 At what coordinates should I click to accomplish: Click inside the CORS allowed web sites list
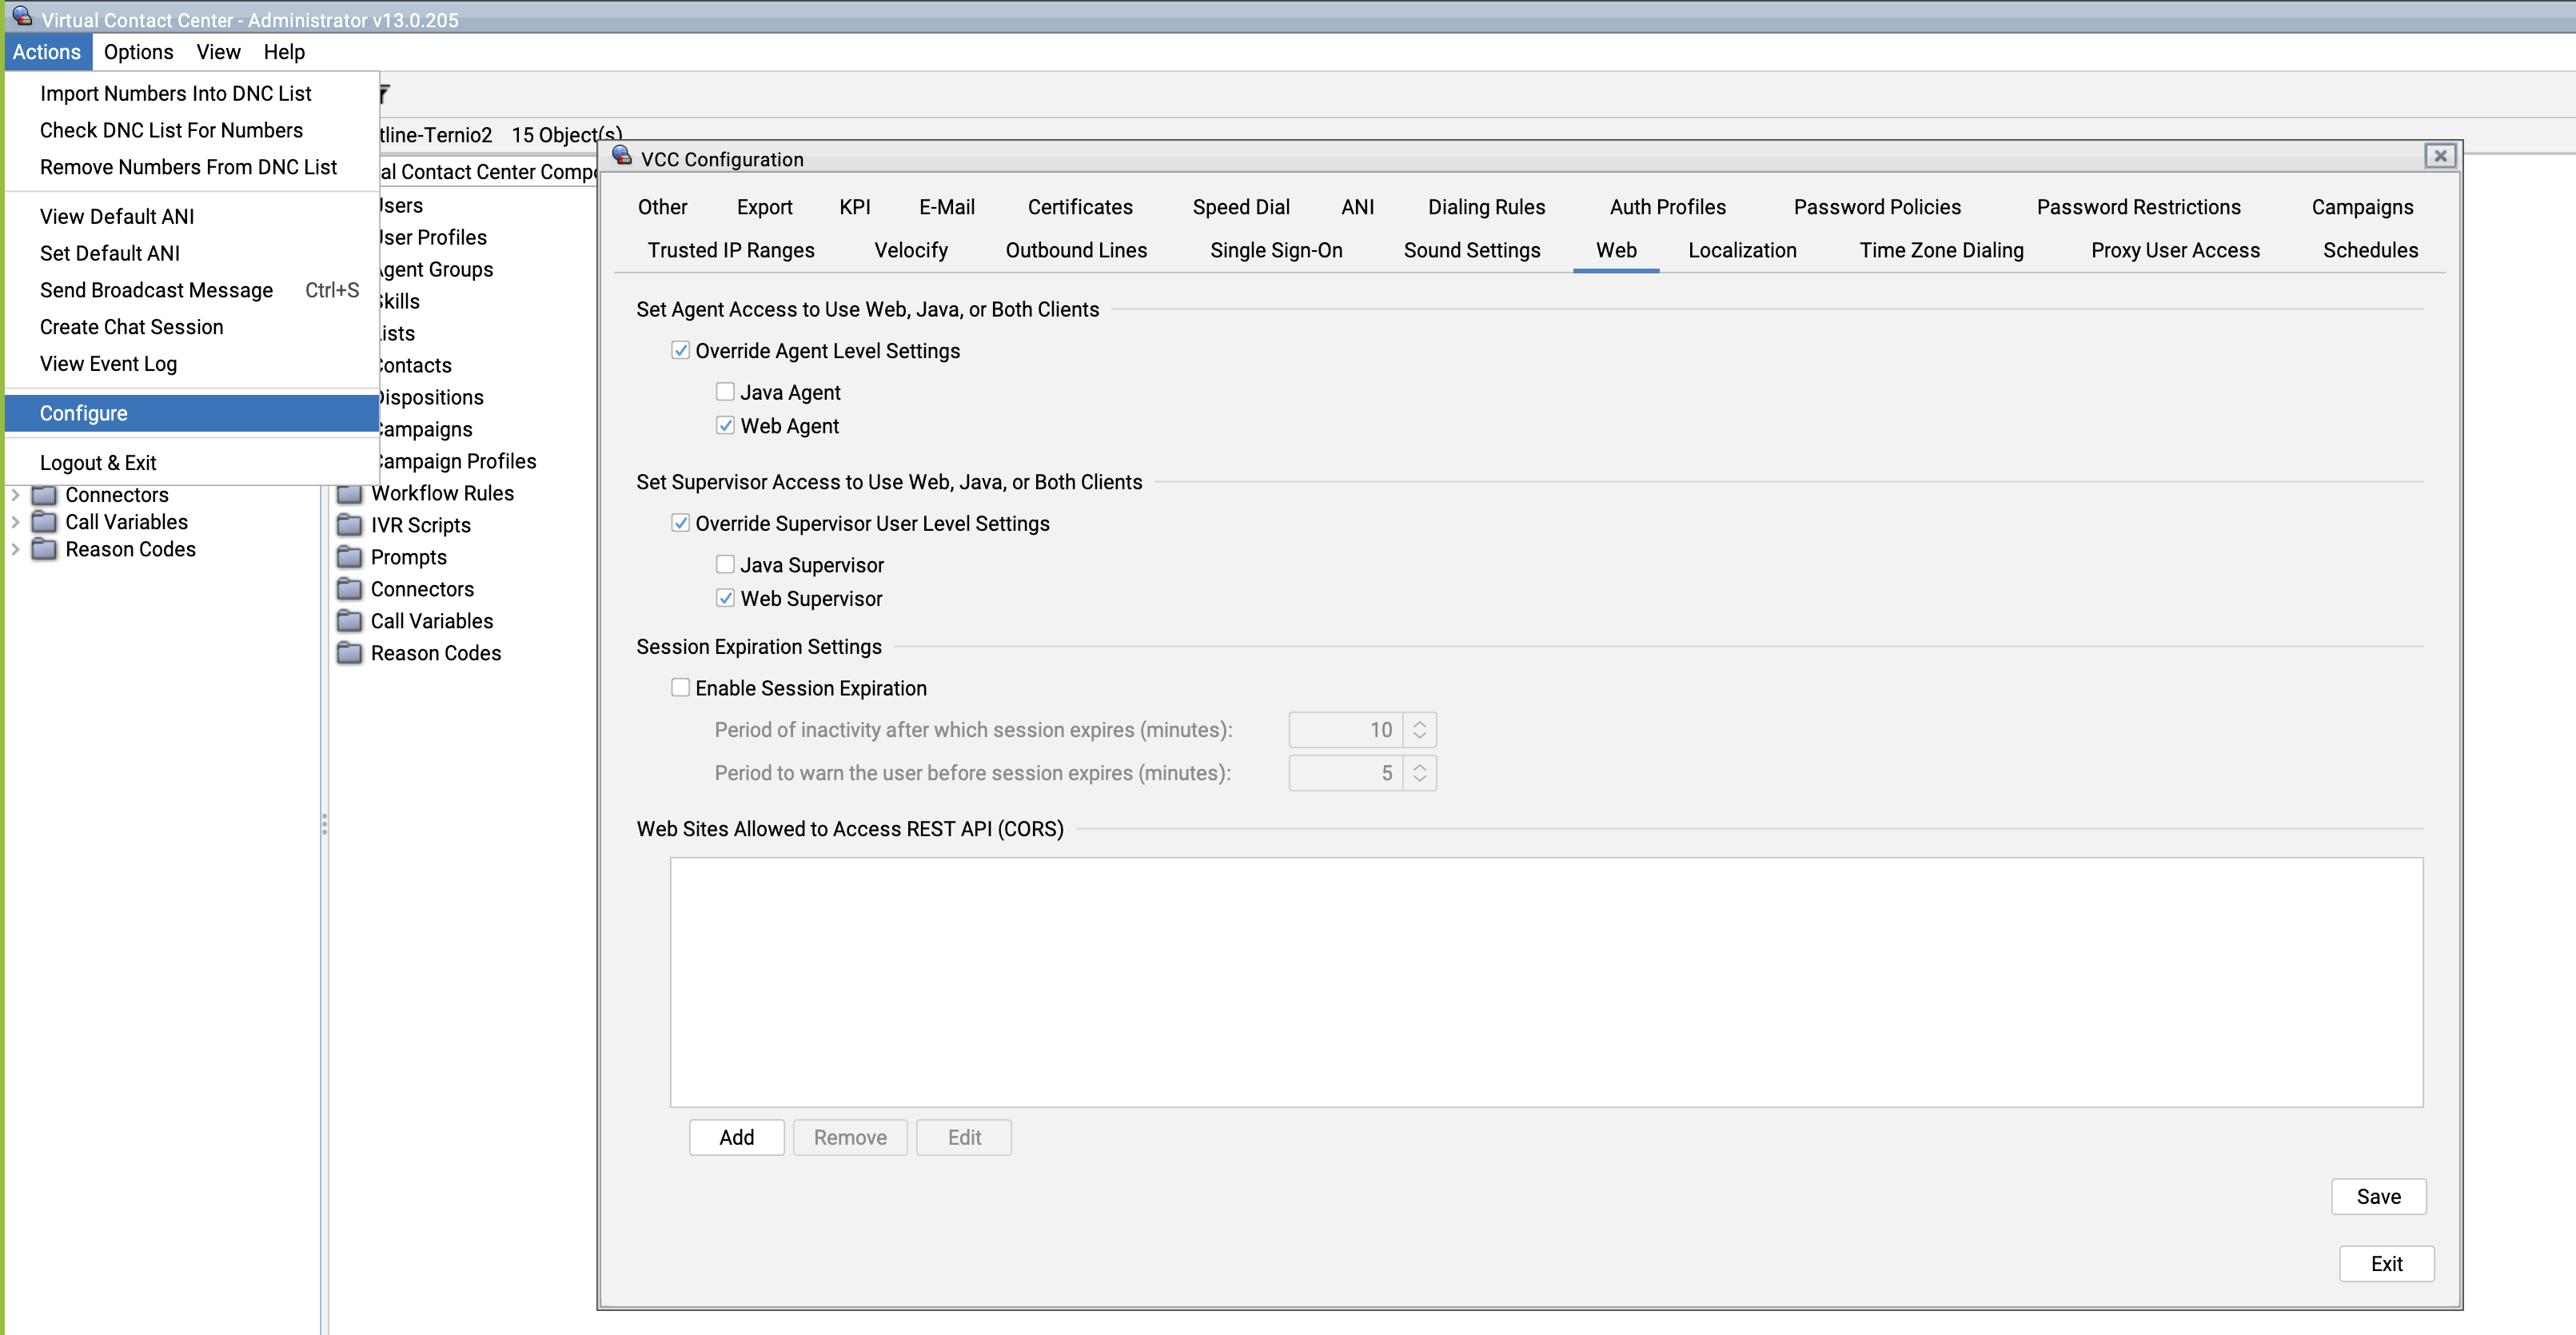(1545, 980)
